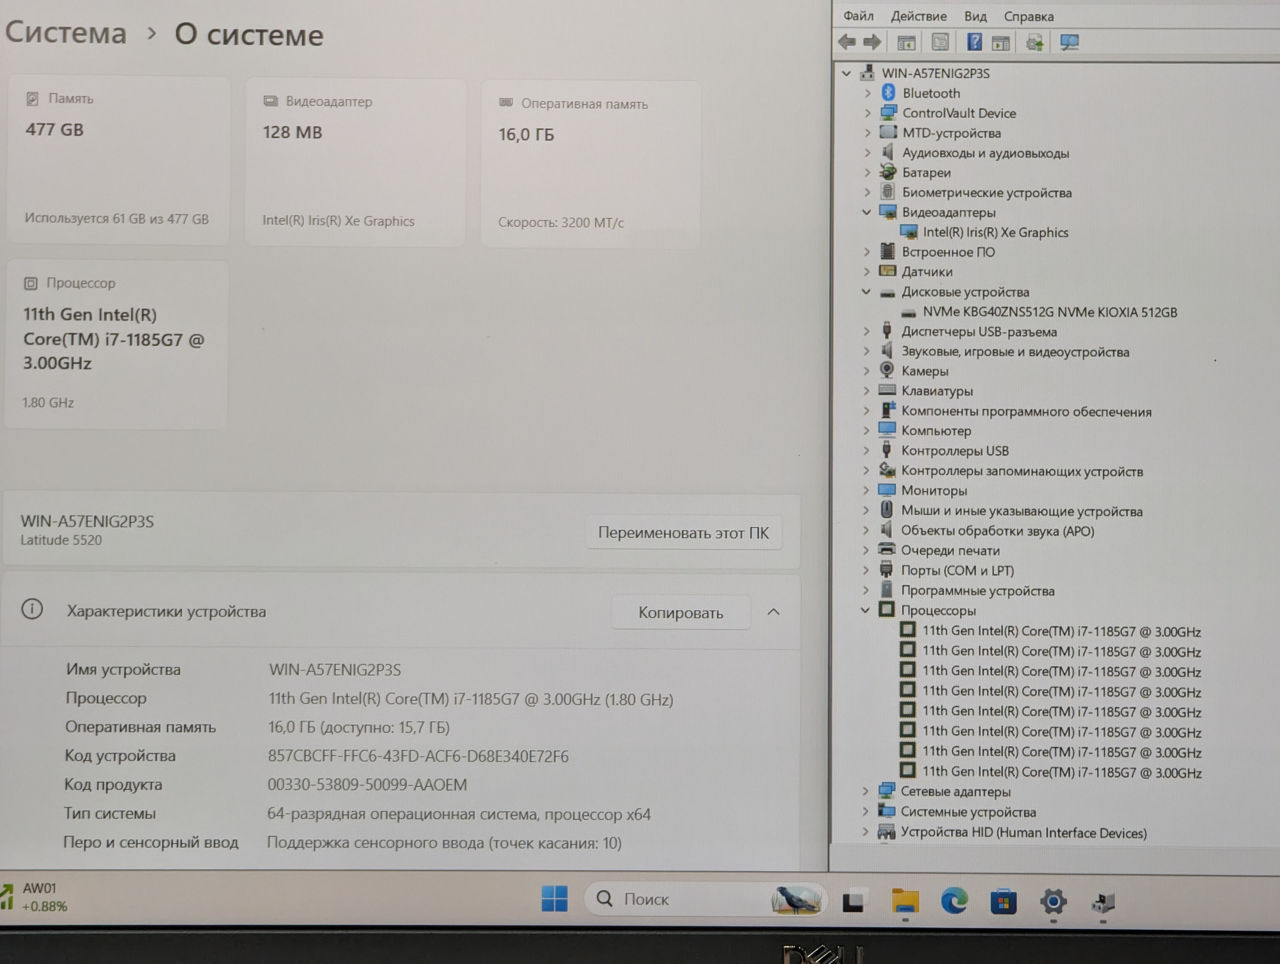This screenshot has width=1280, height=964.
Task: Collapse the Характеристики устройства section chevron
Action: click(773, 612)
